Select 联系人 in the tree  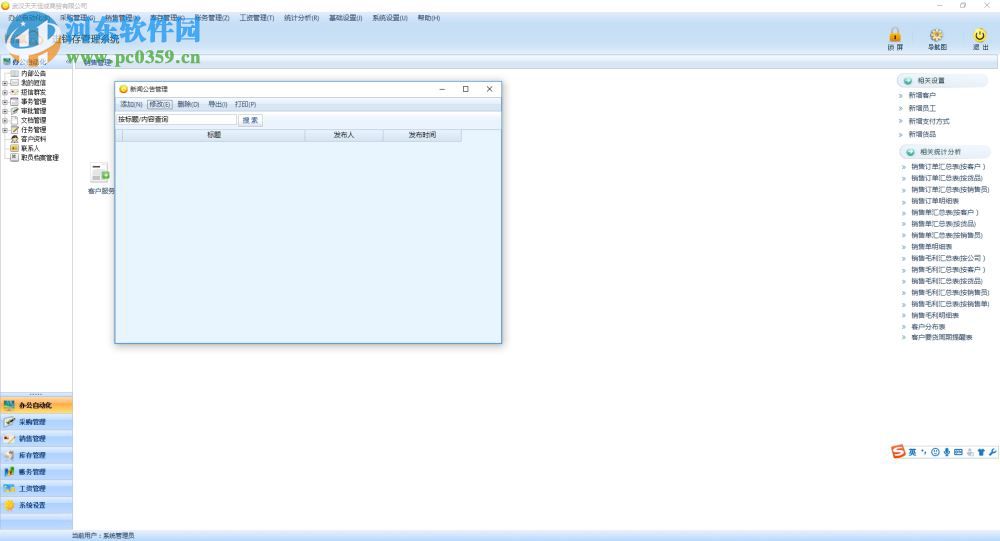(30, 148)
